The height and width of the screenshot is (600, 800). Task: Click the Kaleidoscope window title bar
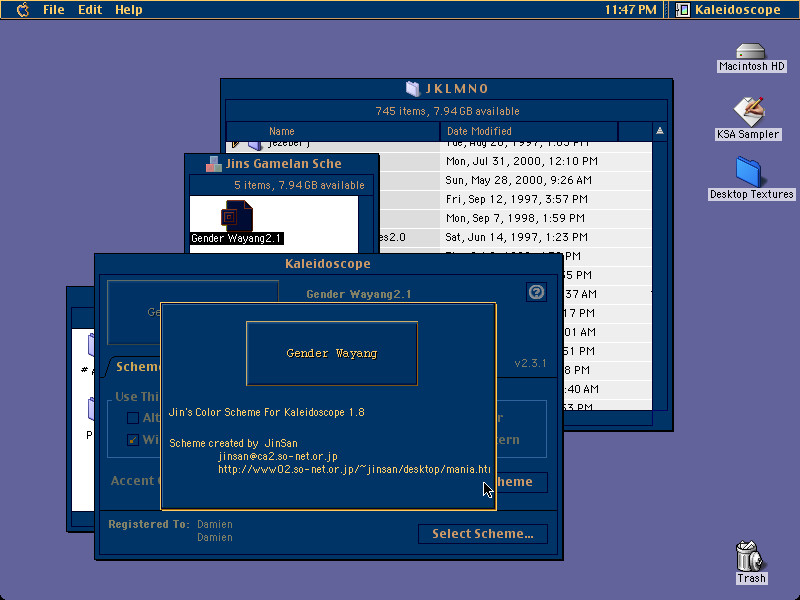[328, 264]
